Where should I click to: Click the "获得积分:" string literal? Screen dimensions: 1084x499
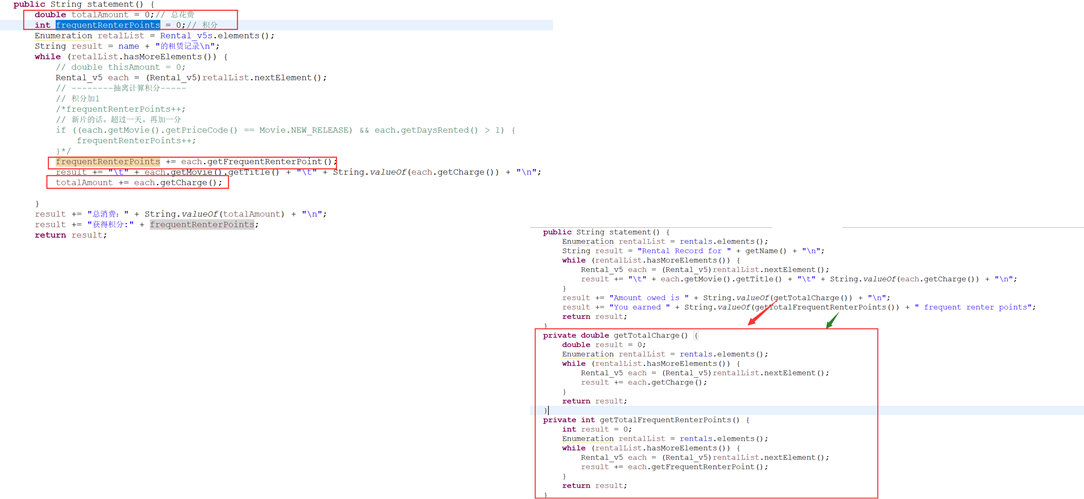pyautogui.click(x=110, y=225)
